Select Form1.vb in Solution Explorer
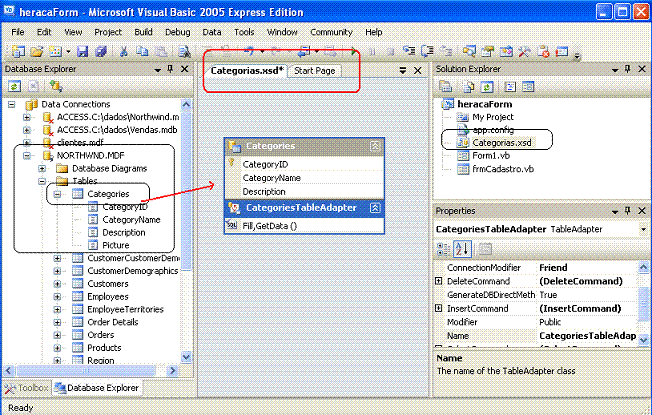The width and height of the screenshot is (652, 415). (x=491, y=156)
